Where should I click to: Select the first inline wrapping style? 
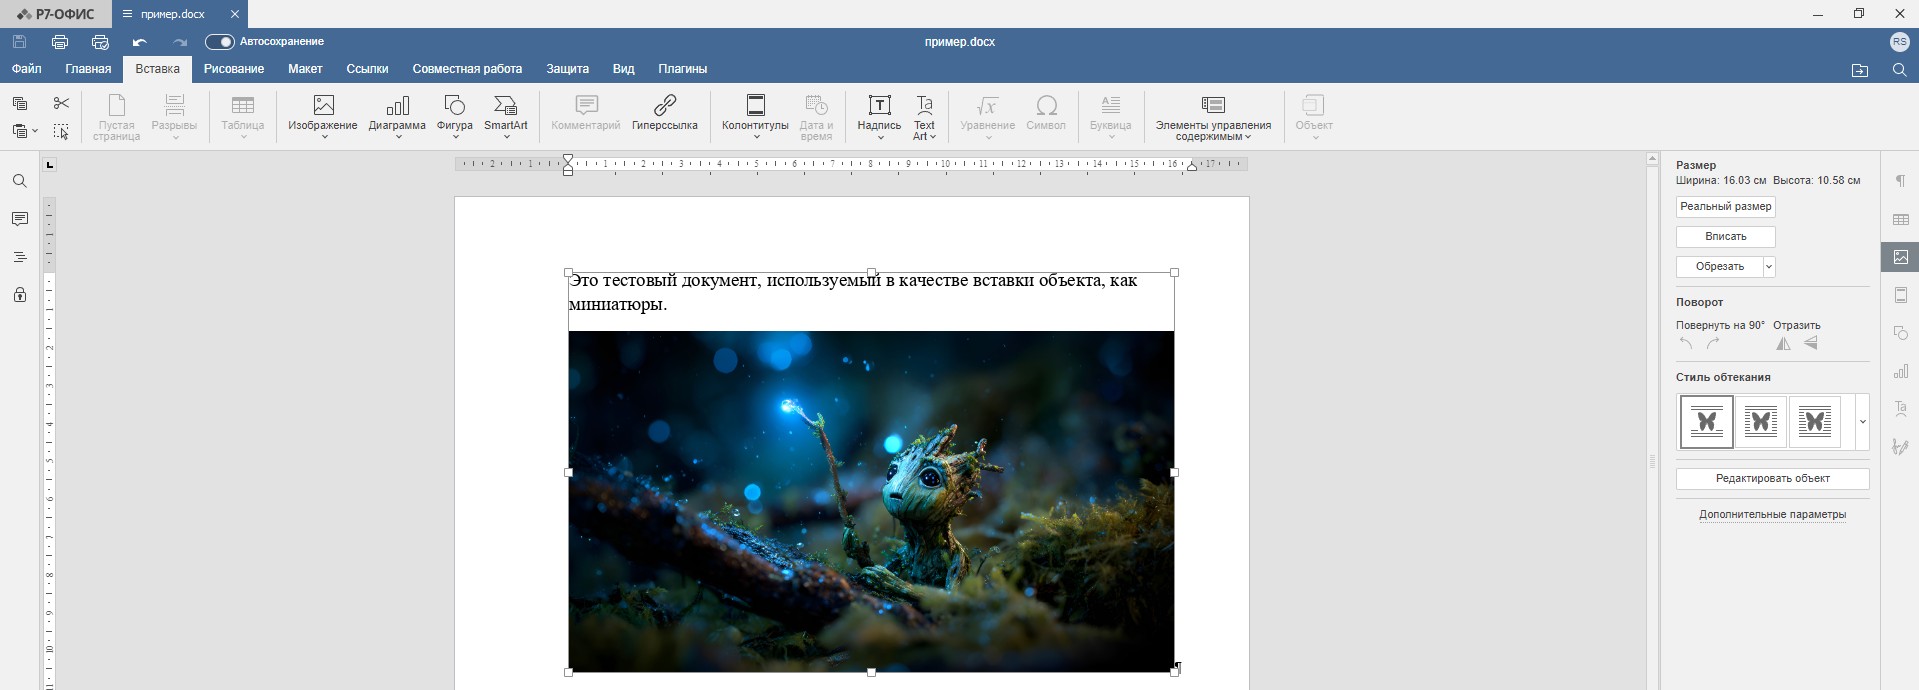tap(1706, 422)
